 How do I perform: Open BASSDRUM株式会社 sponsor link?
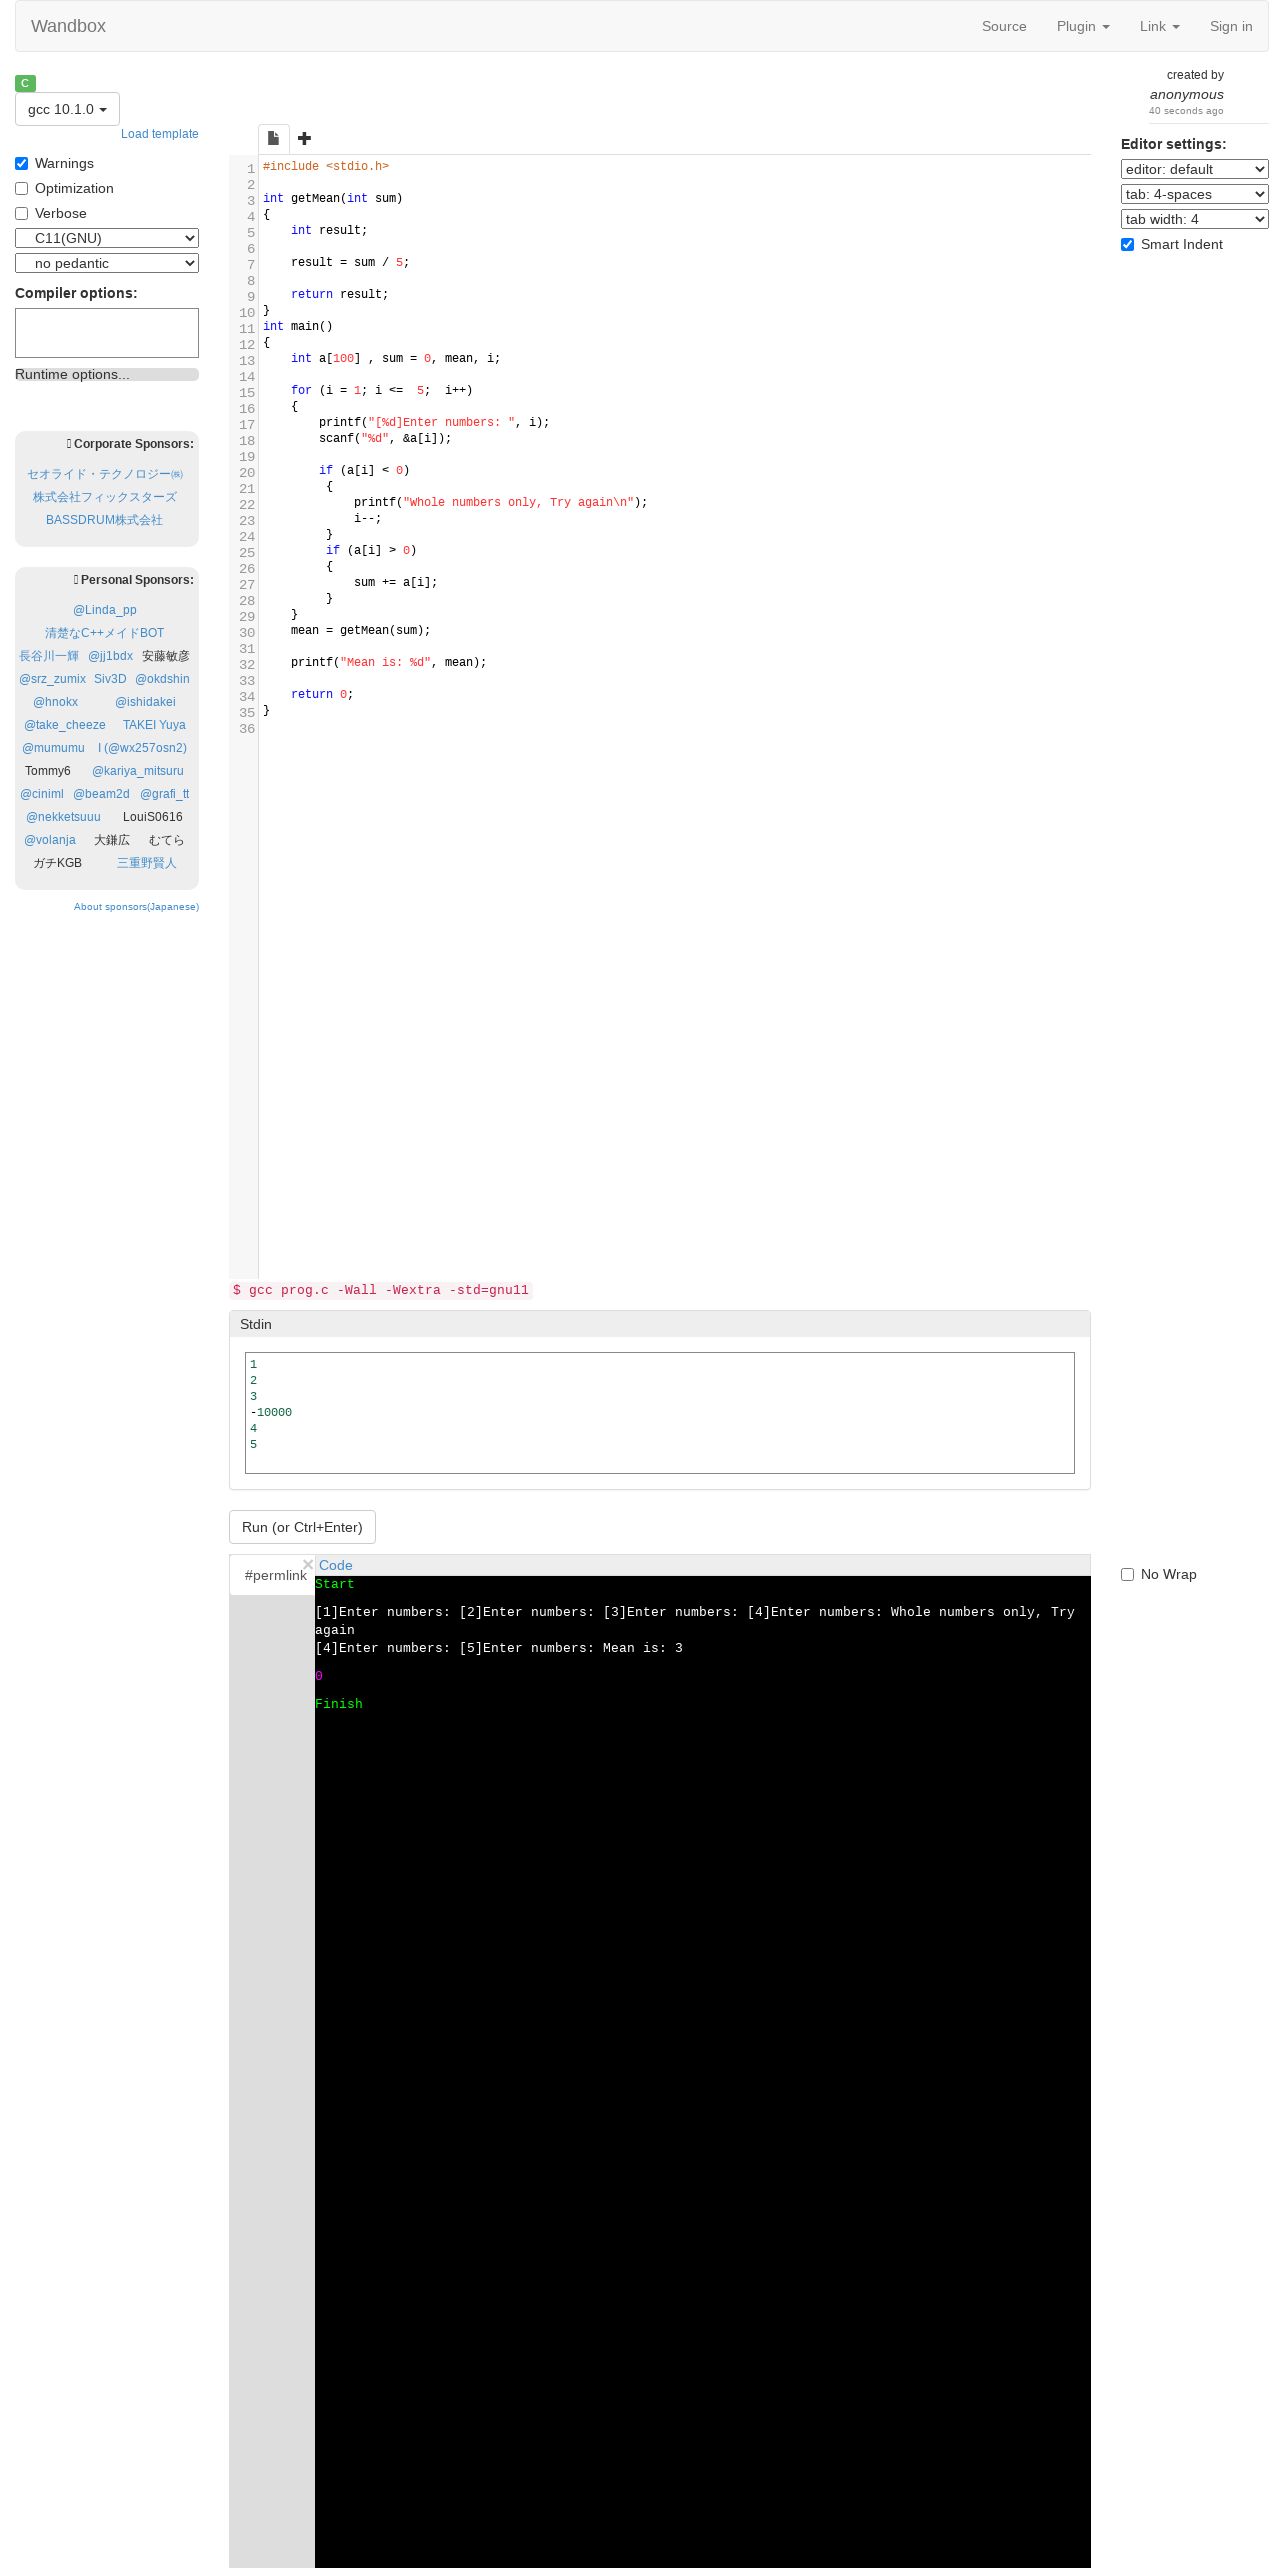[x=104, y=520]
